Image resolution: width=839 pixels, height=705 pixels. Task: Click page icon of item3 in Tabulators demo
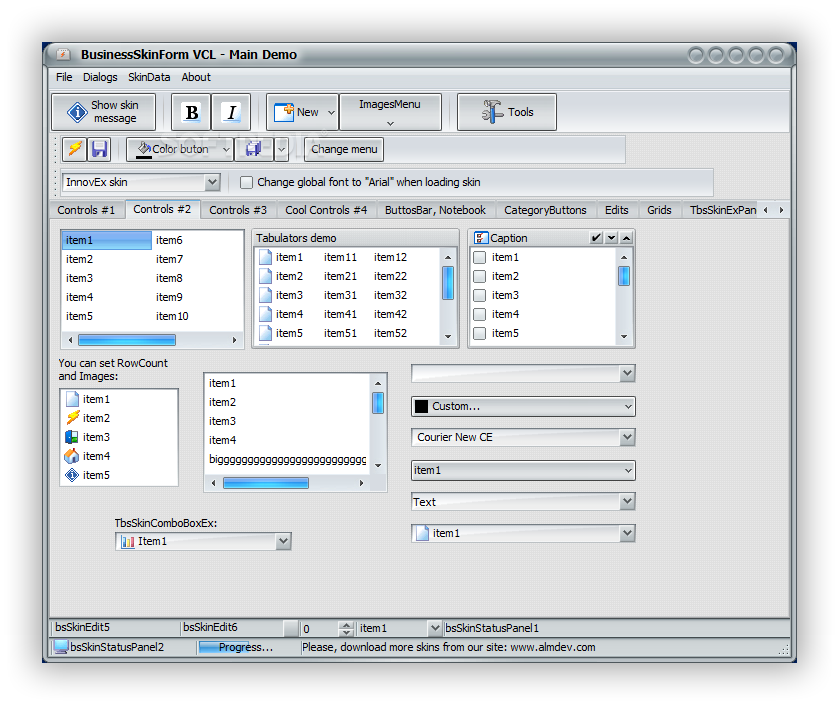tap(265, 295)
